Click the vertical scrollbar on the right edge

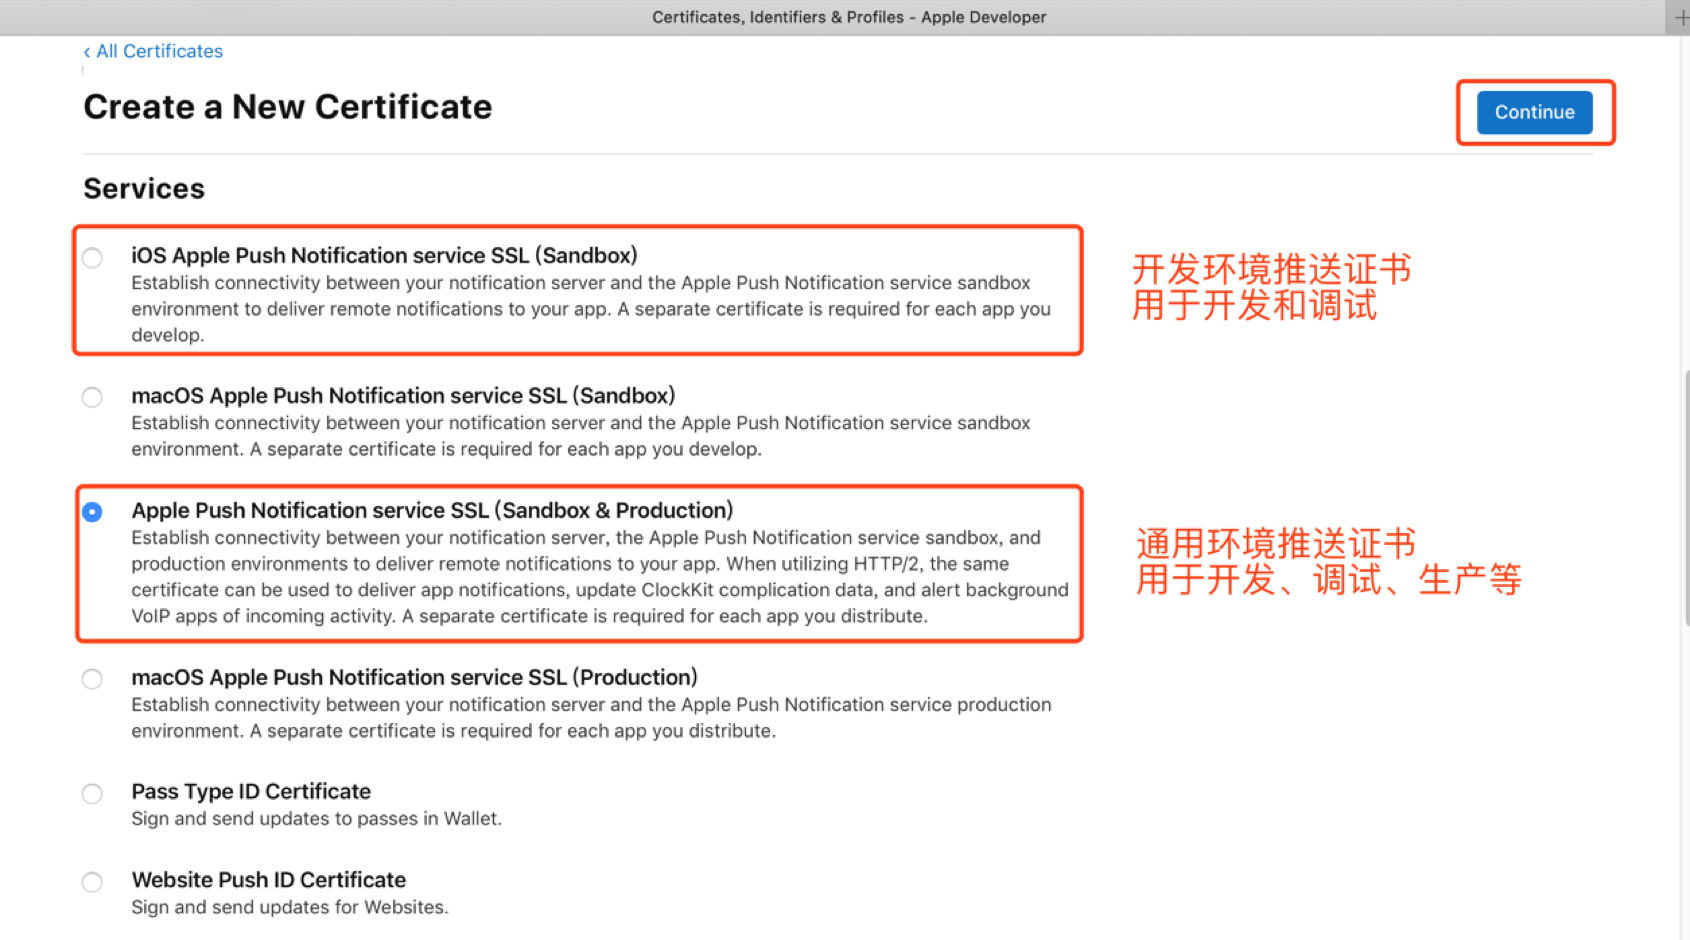coord(1685,500)
